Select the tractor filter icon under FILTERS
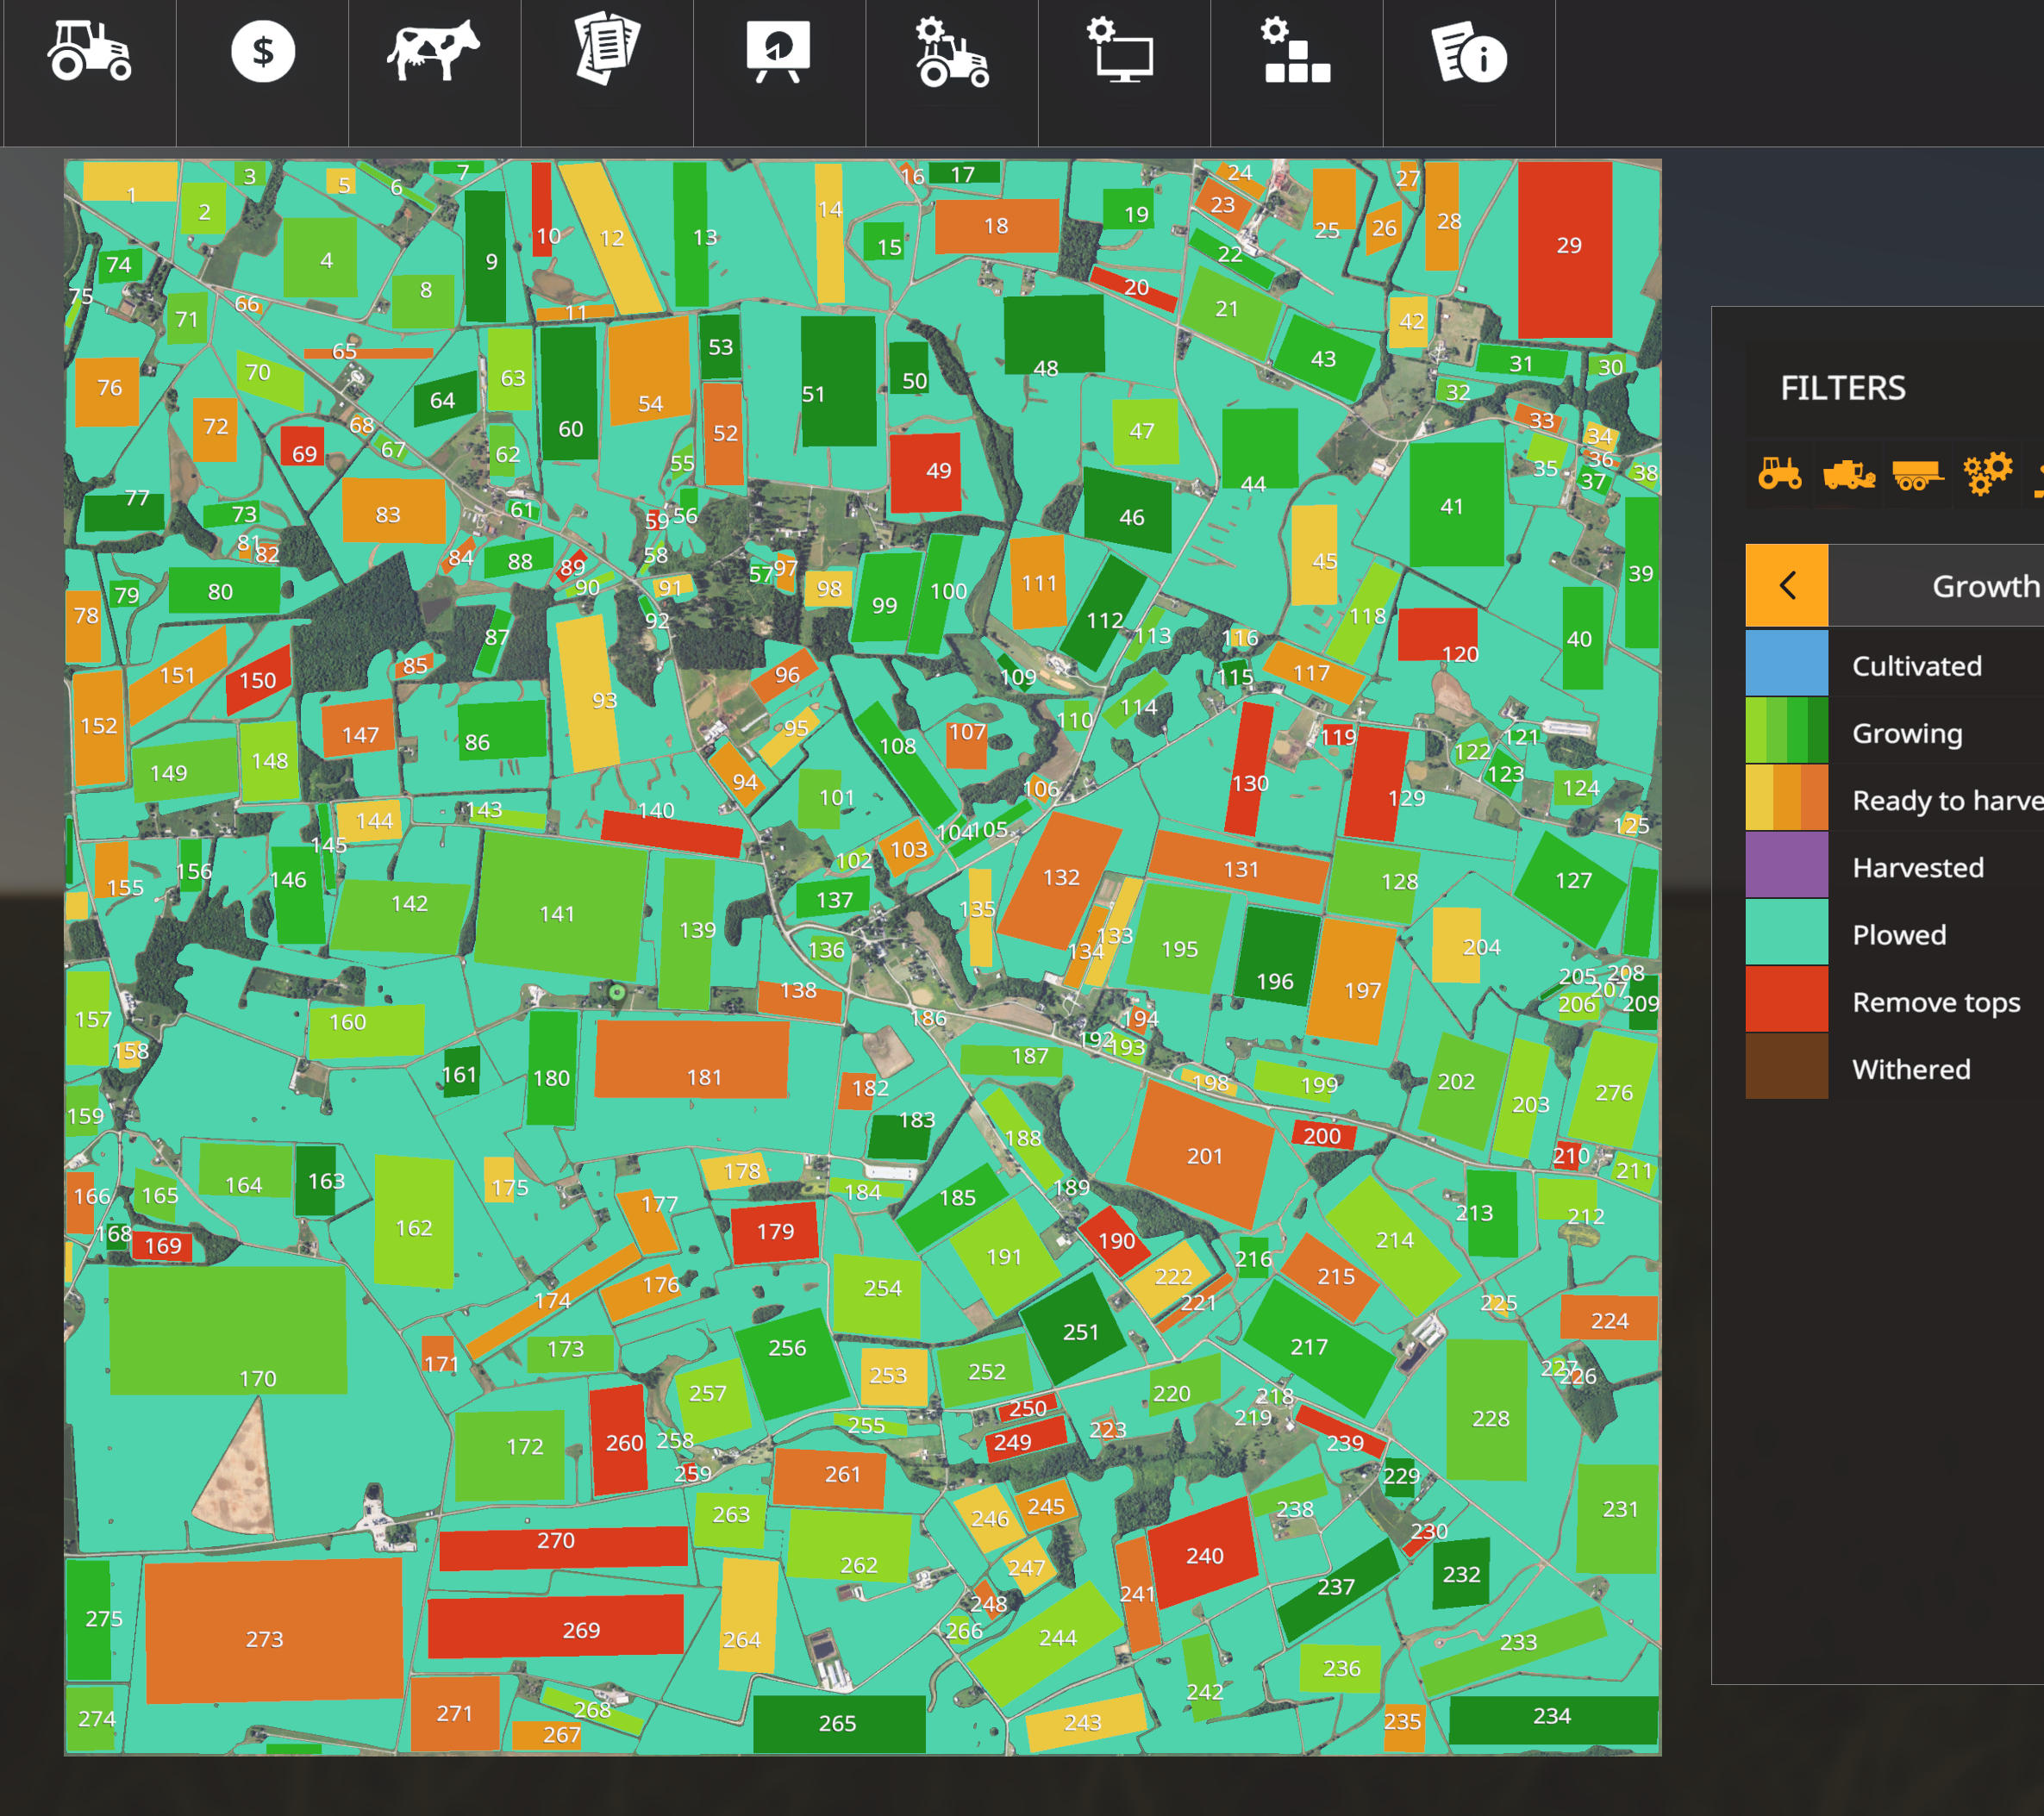The height and width of the screenshot is (1816, 2044). [1780, 473]
